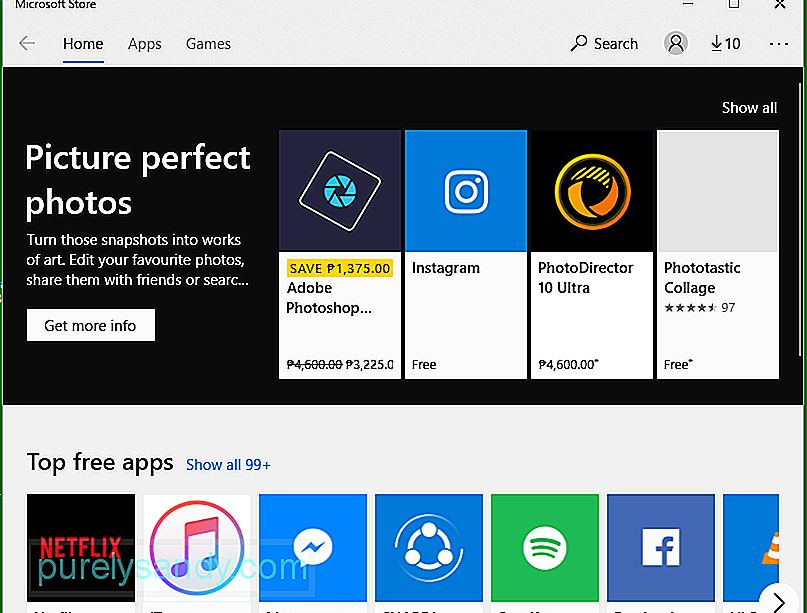The height and width of the screenshot is (613, 807).
Task: Click the Picture perfect photos heading
Action: [138, 180]
